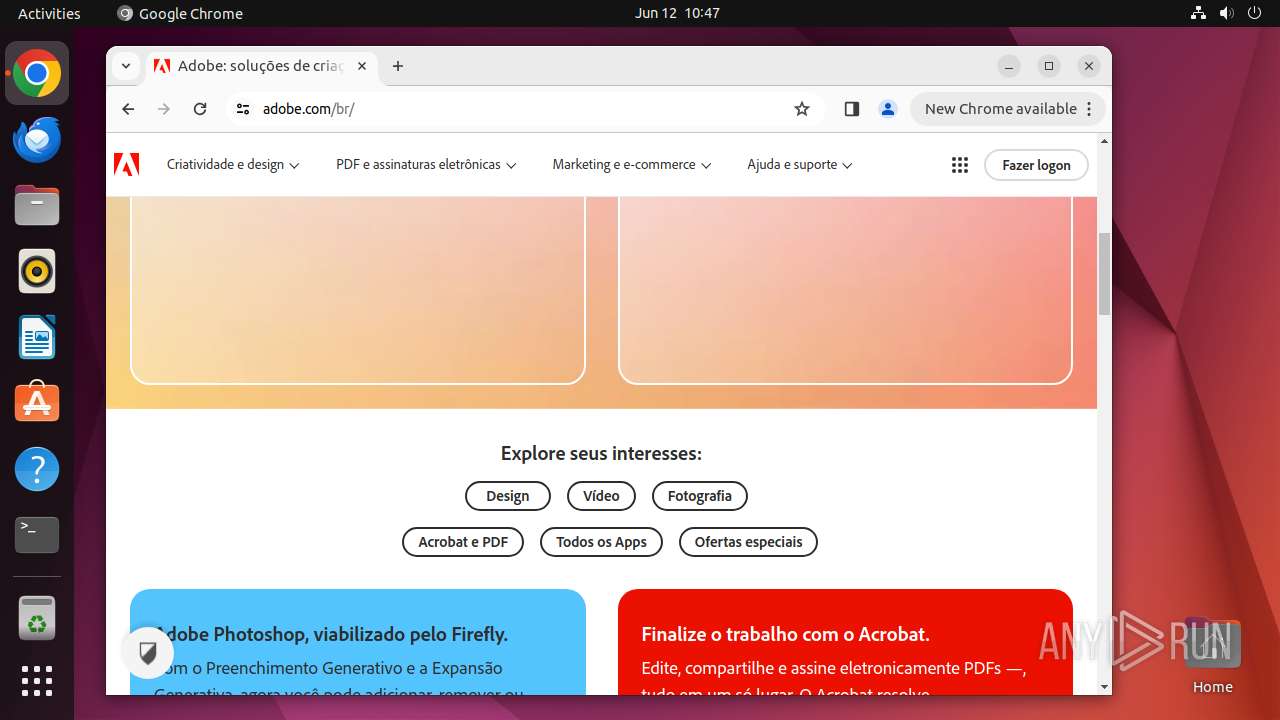Open Chrome side panel icon
Viewport: 1280px width, 720px height.
click(x=852, y=109)
